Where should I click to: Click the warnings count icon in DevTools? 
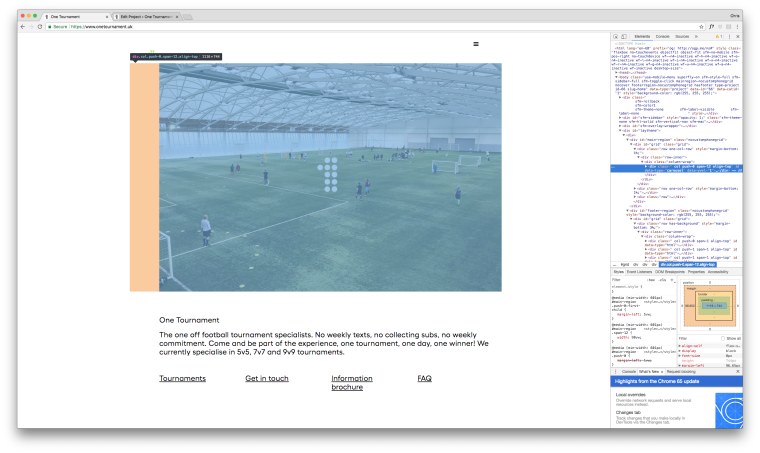pyautogui.click(x=719, y=36)
